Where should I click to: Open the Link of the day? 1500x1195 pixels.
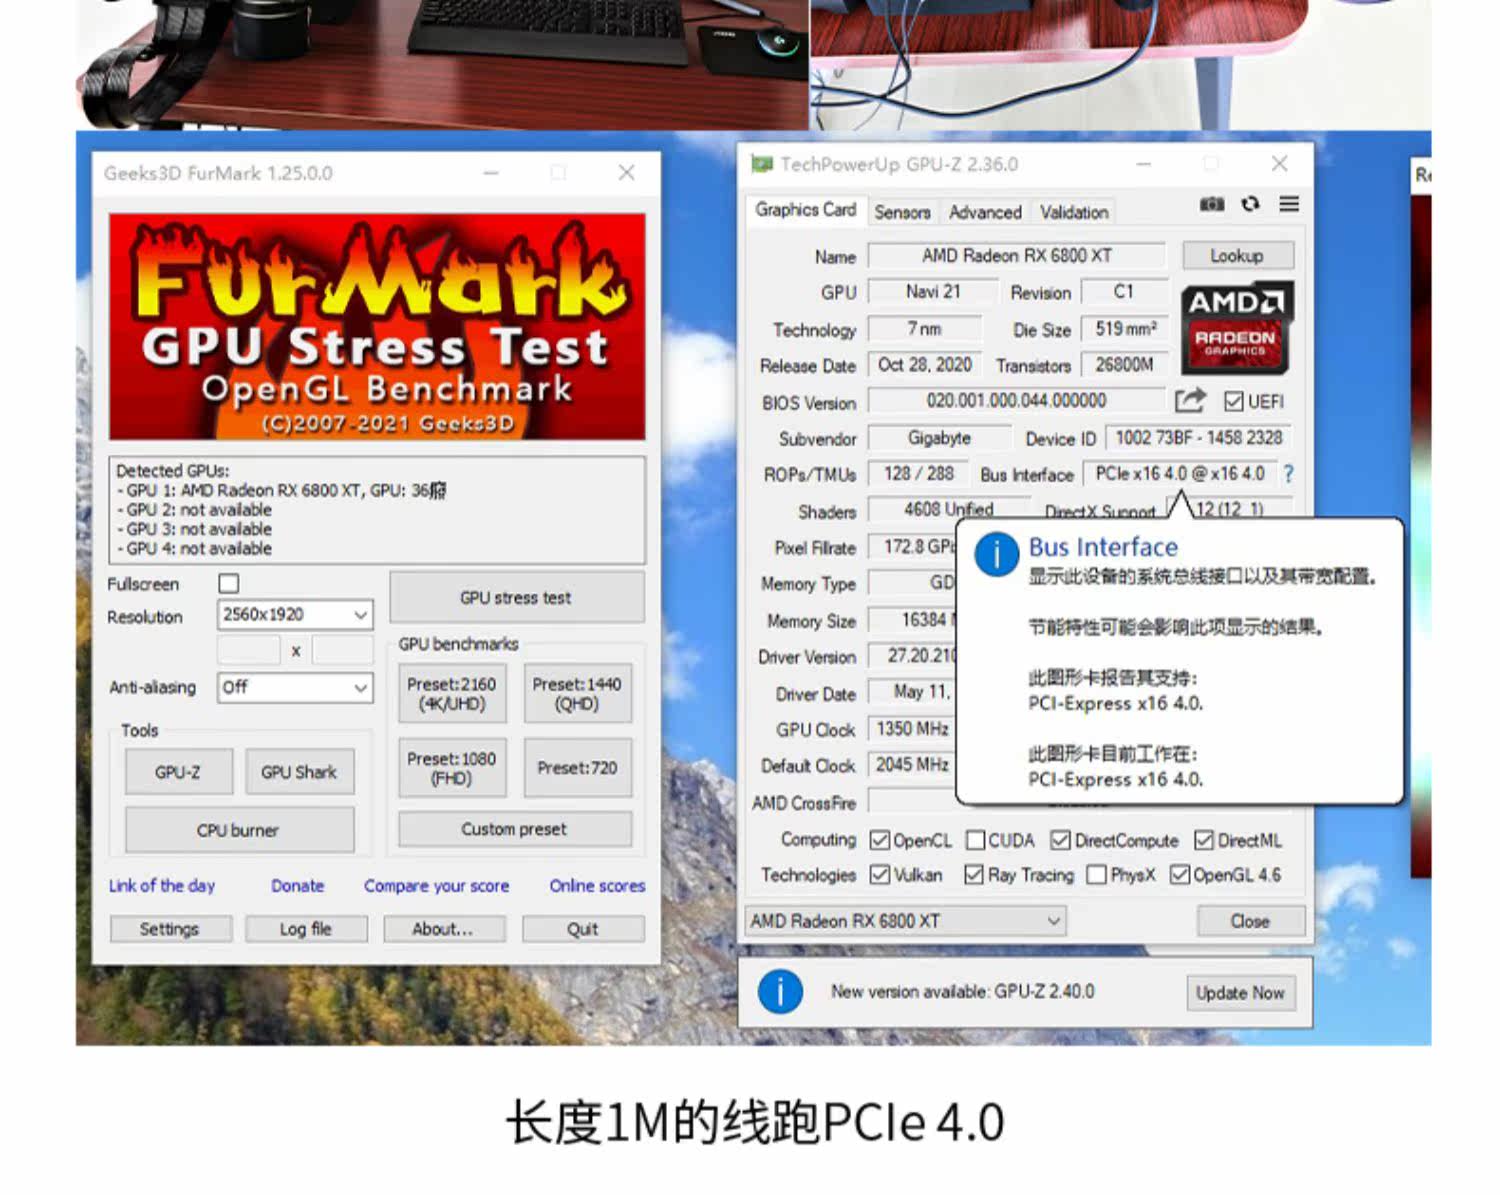pos(162,886)
